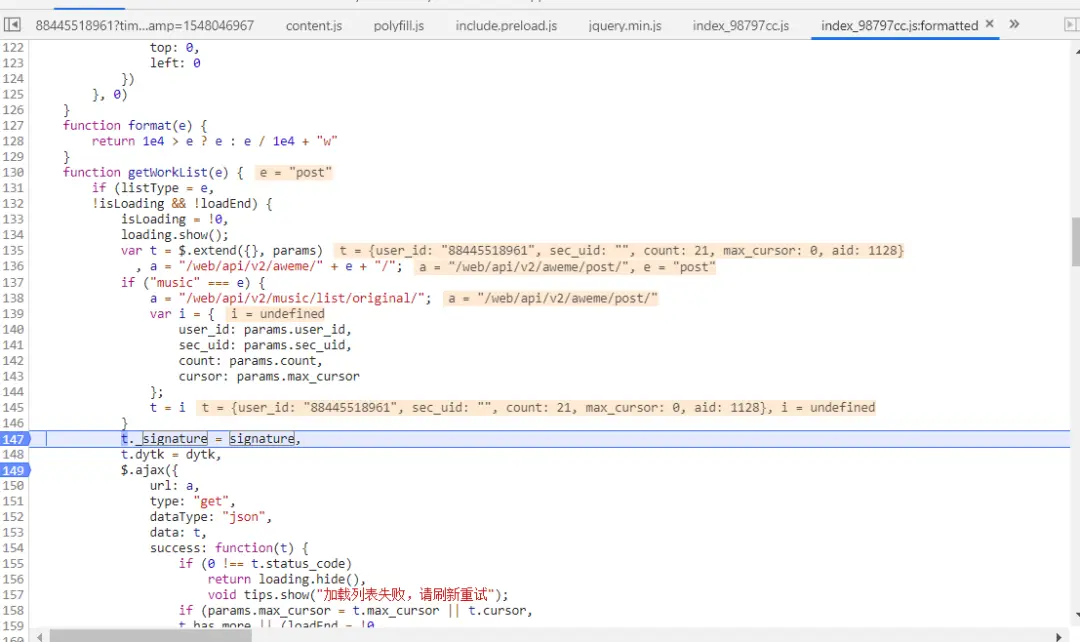
Task: Click 'loading.show();' statement
Action: coord(175,235)
